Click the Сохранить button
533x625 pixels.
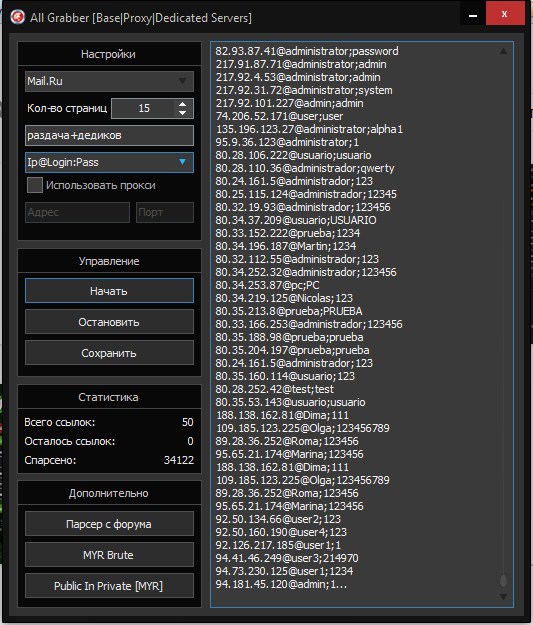(109, 353)
